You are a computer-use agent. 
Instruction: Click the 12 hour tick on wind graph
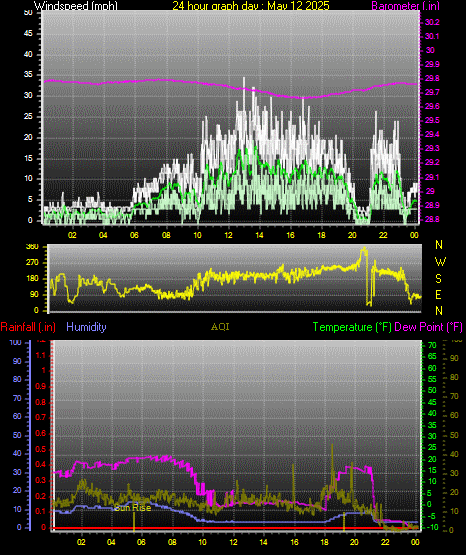coord(228,235)
